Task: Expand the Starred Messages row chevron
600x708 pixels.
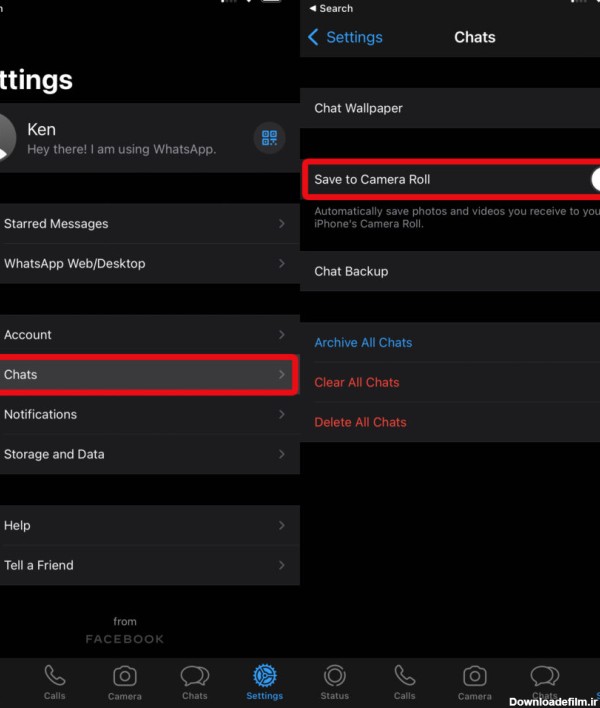Action: (282, 224)
